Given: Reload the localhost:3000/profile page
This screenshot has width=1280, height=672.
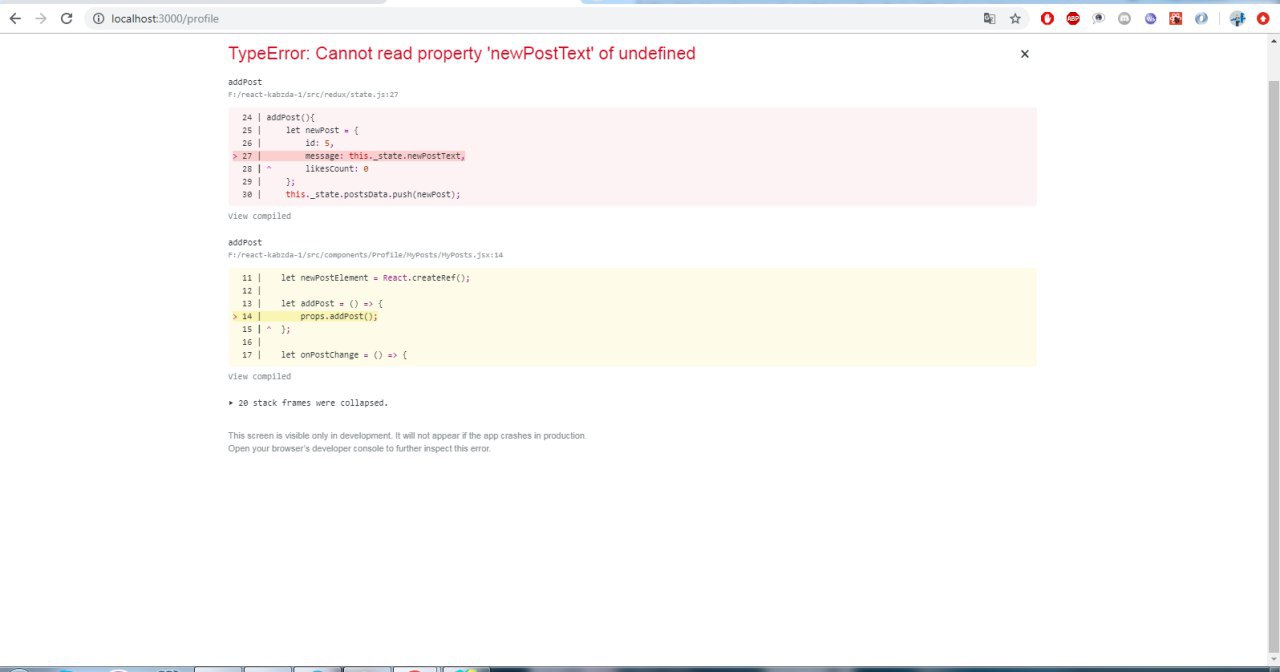Looking at the screenshot, I should pyautogui.click(x=67, y=18).
